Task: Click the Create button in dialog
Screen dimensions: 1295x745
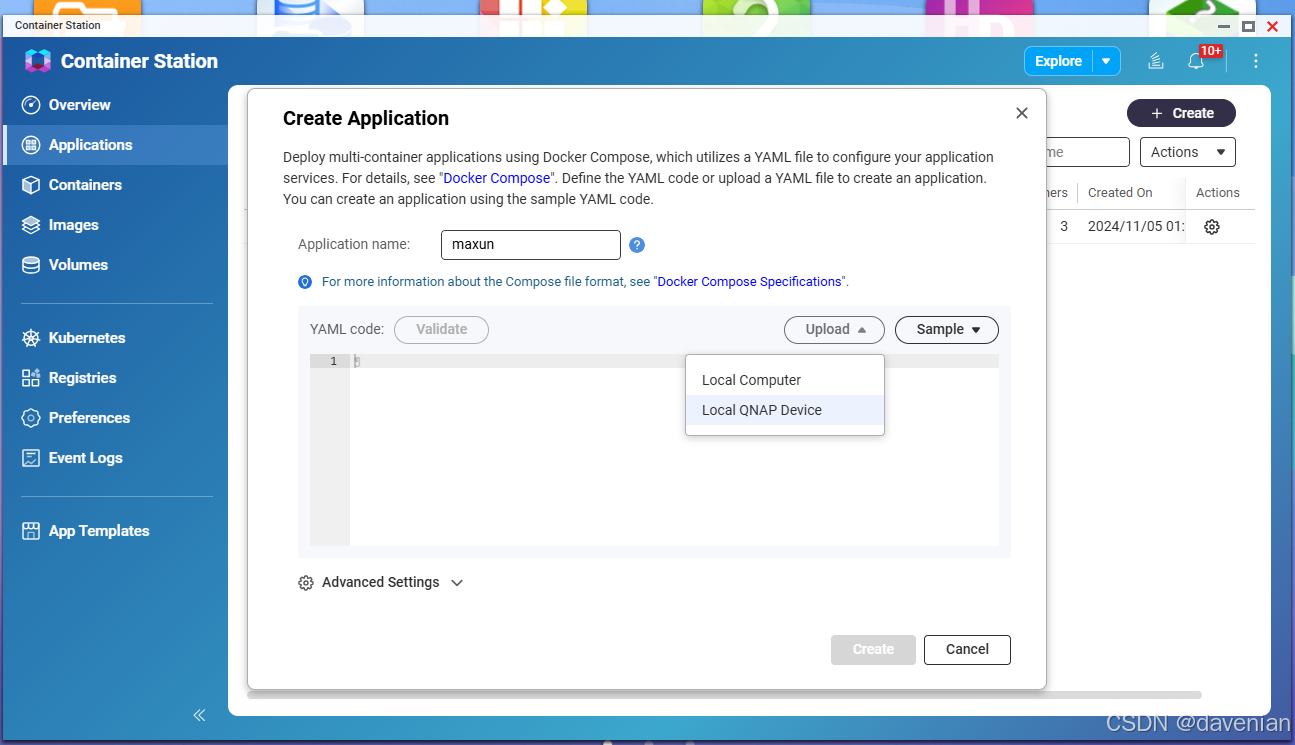Action: tap(873, 649)
